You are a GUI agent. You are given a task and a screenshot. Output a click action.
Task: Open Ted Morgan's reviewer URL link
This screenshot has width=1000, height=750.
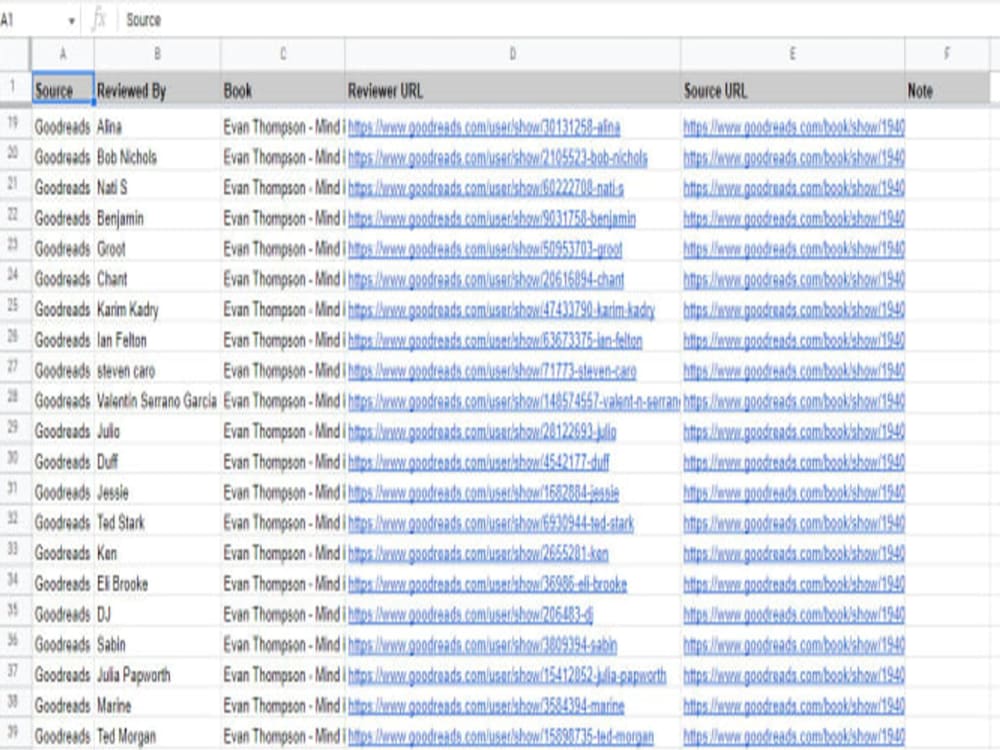tap(501, 737)
